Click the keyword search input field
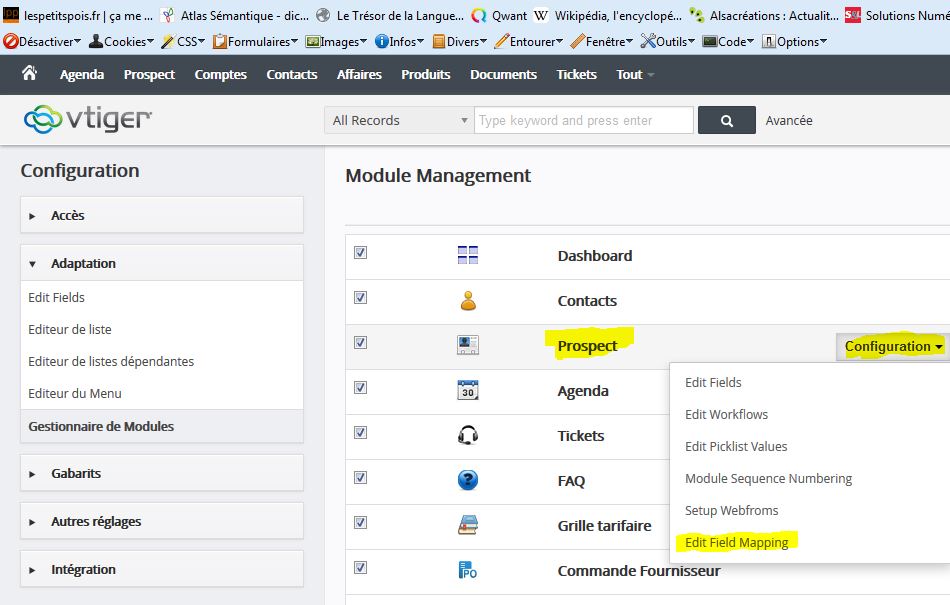 pos(583,120)
